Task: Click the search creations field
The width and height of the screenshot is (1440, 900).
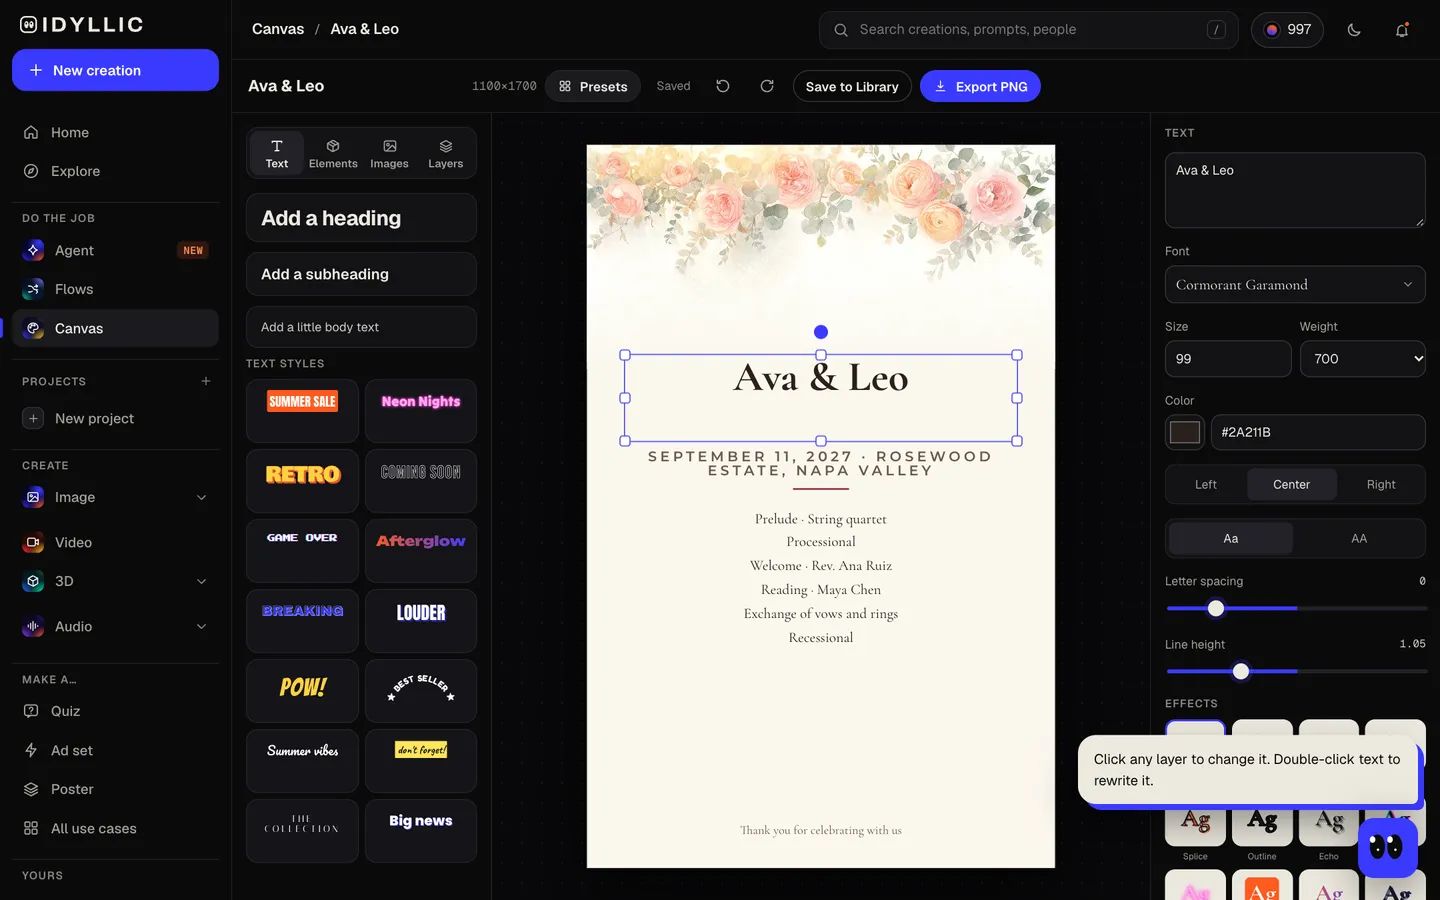Action: pos(1028,30)
